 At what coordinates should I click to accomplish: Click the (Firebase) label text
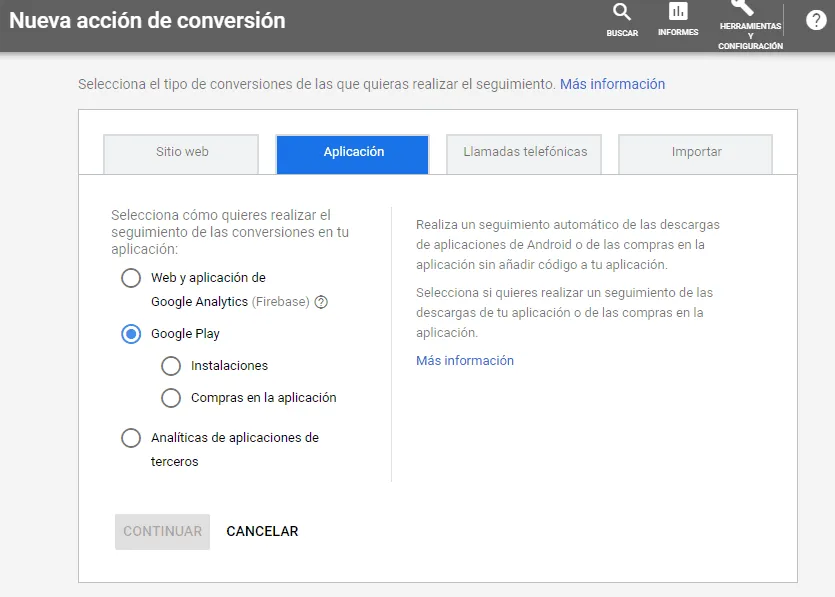coord(281,302)
